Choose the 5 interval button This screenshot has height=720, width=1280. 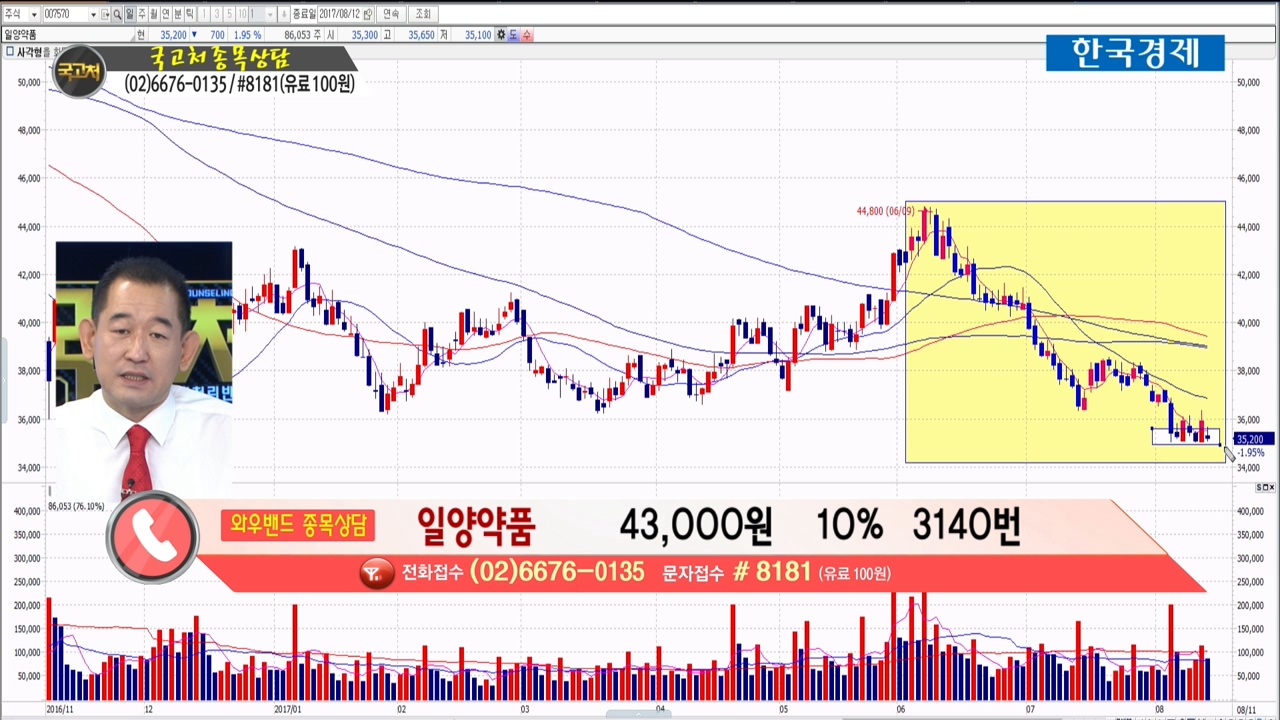[x=229, y=15]
